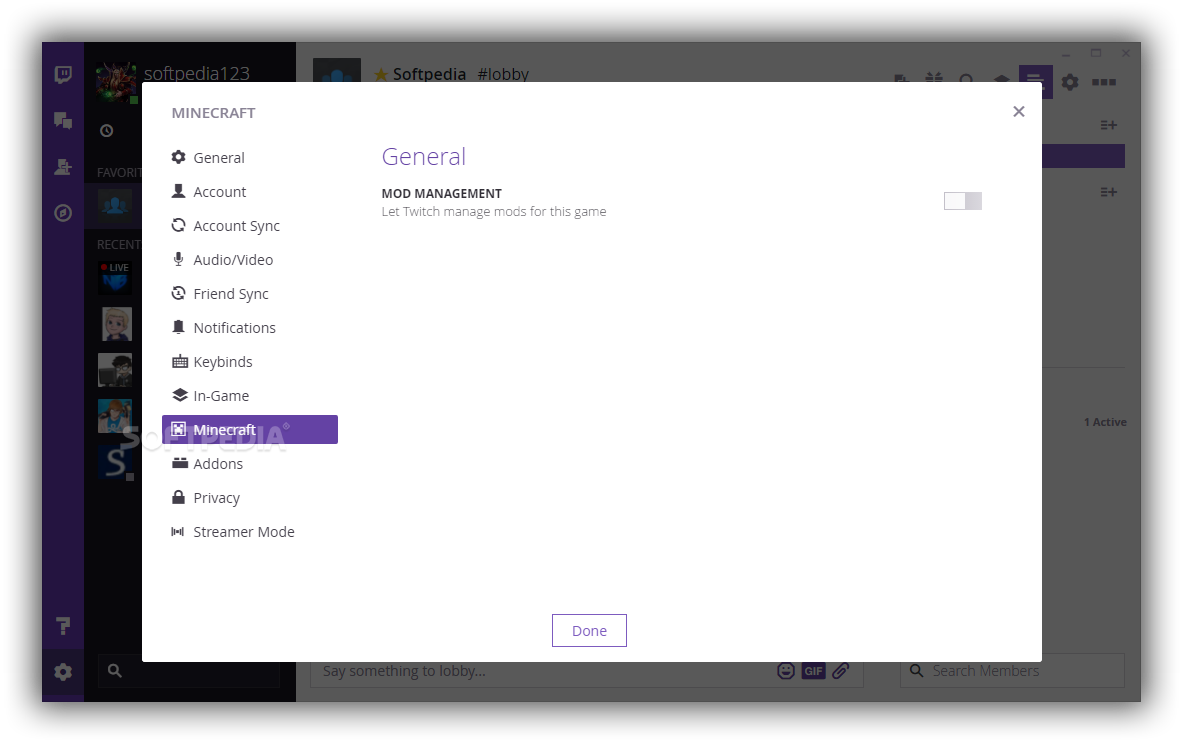1183x744 pixels.
Task: Click the search field in left panel
Action: (x=189, y=671)
